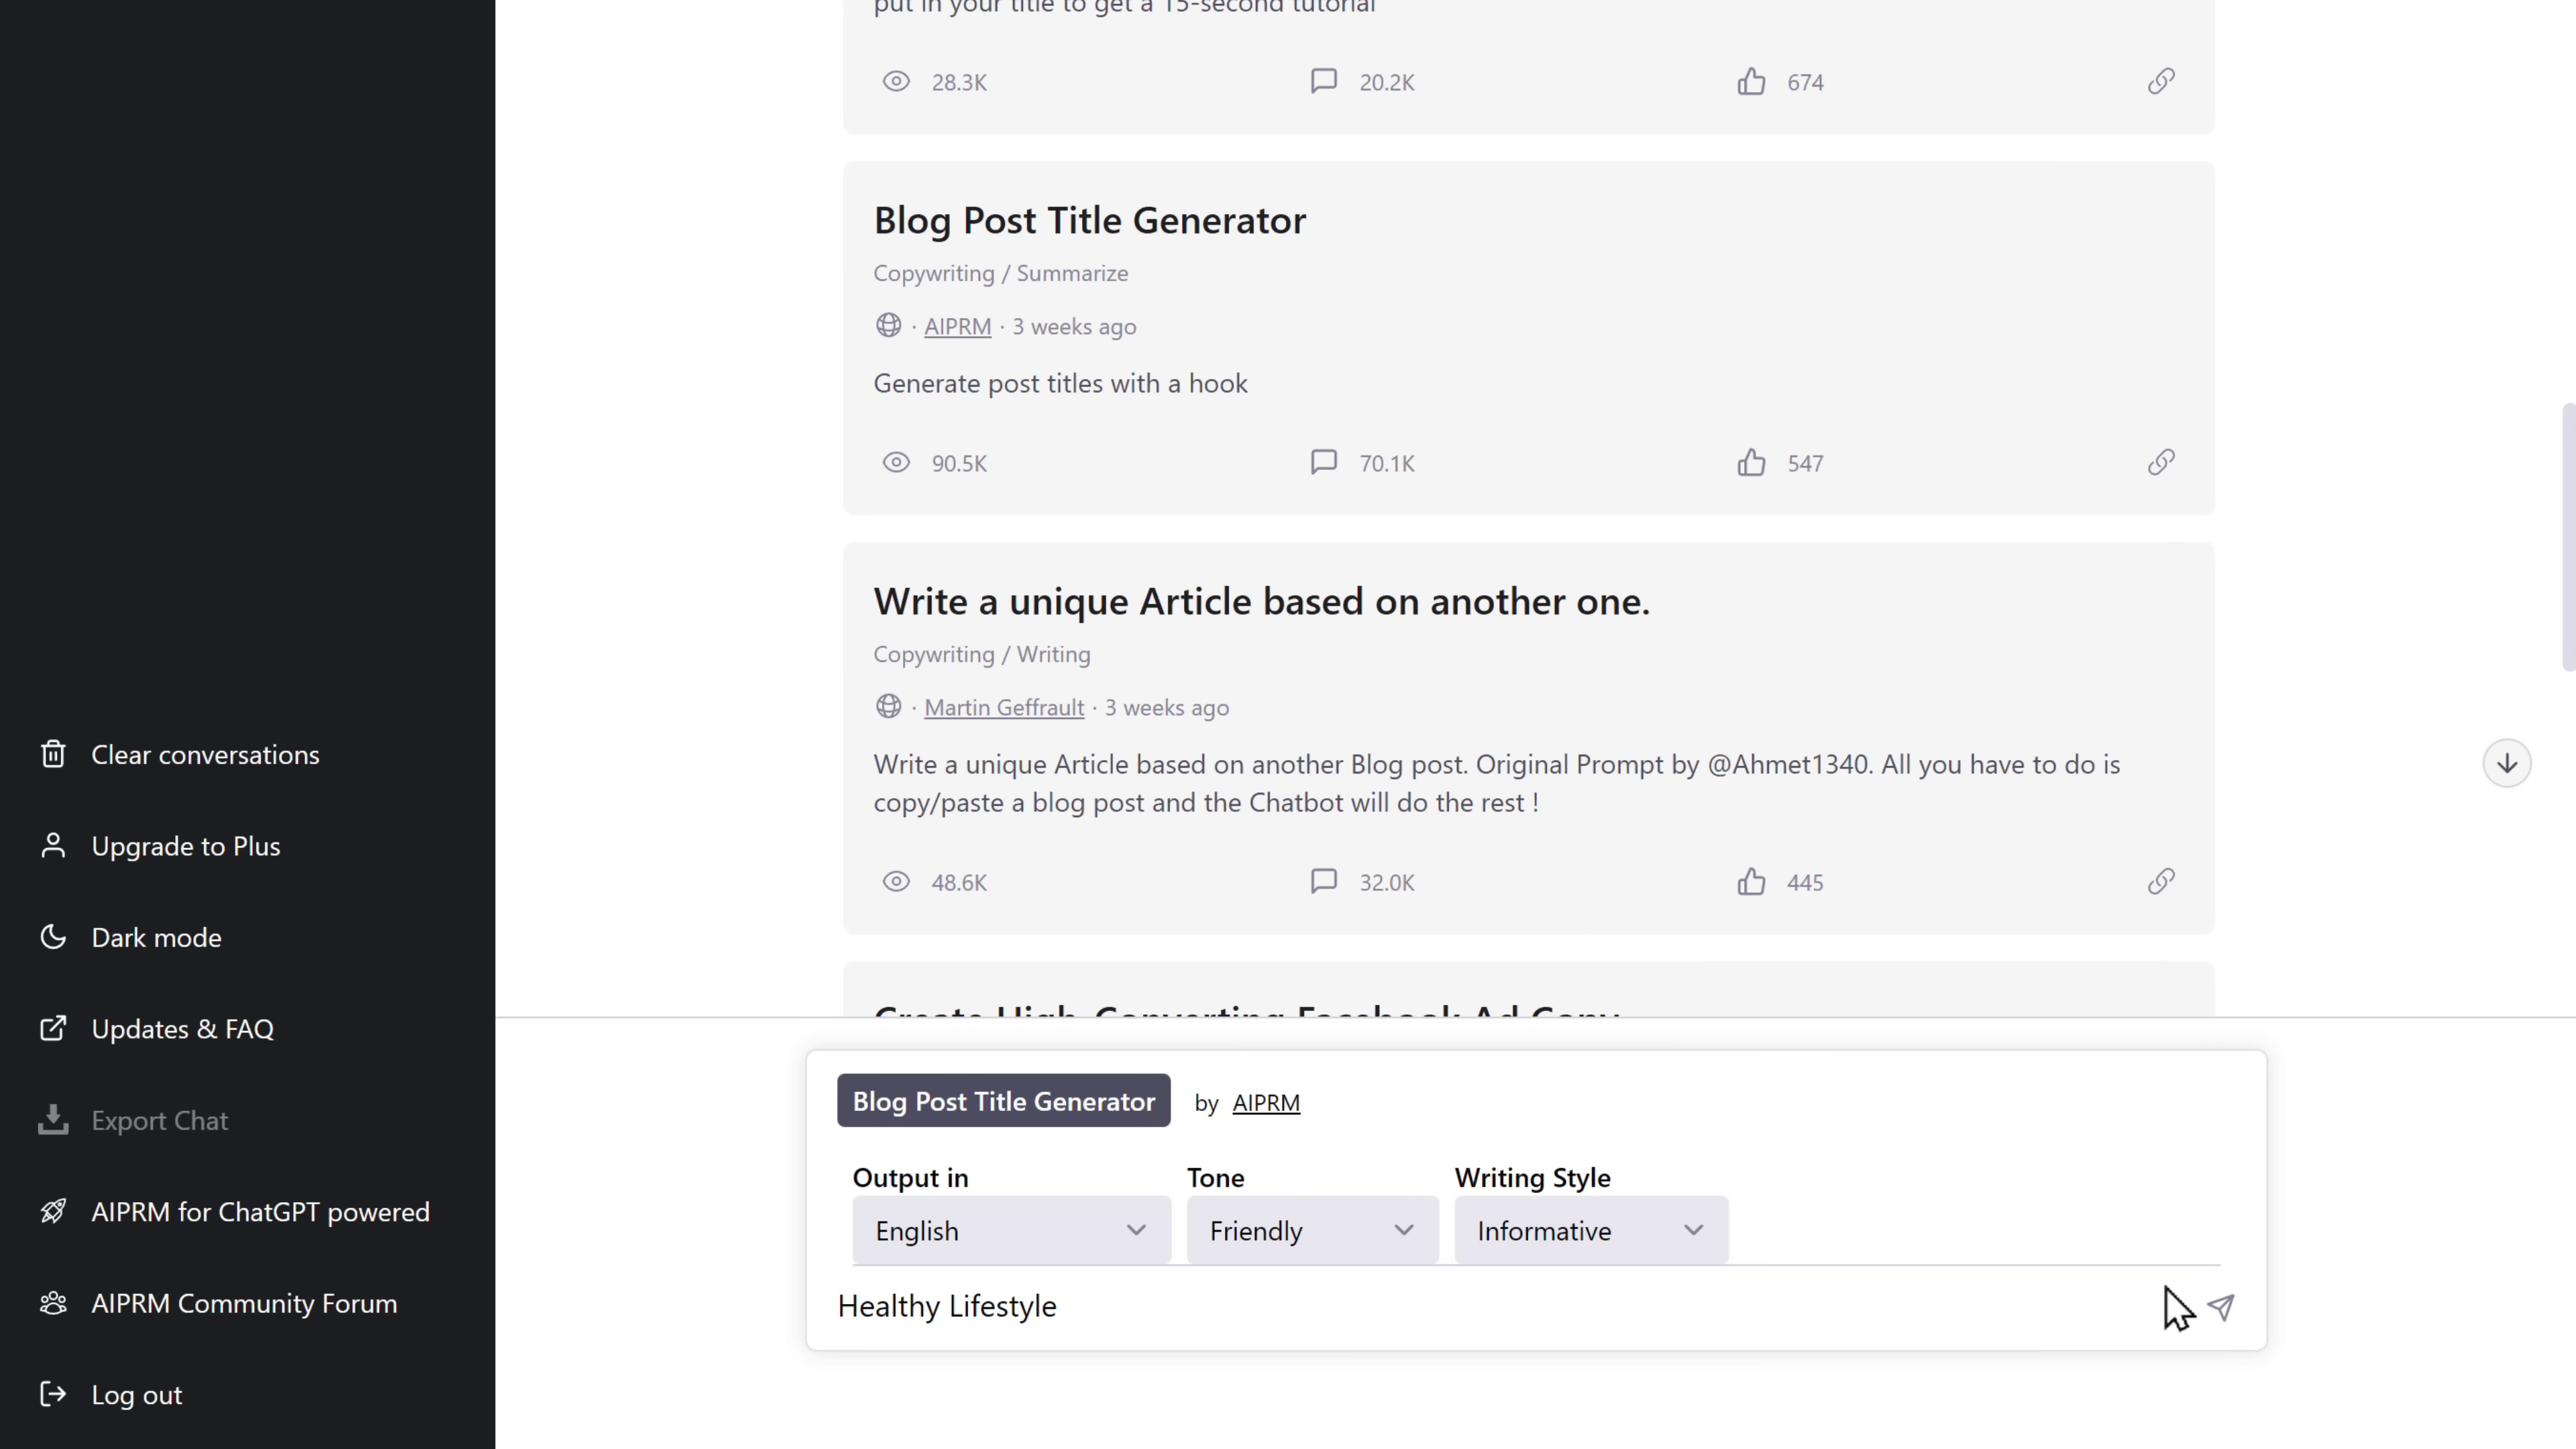Open Martin Geffrault author link

tap(1003, 708)
